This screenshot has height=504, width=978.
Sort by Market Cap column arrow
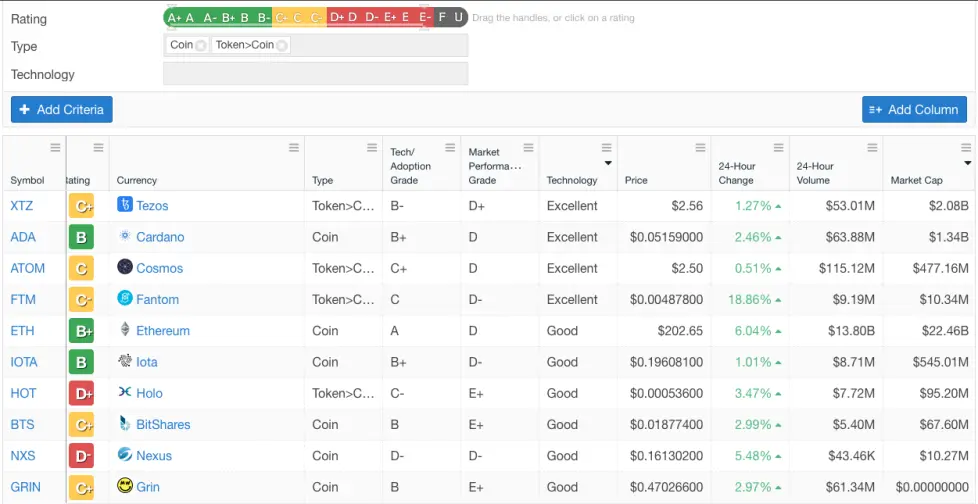coord(967,163)
